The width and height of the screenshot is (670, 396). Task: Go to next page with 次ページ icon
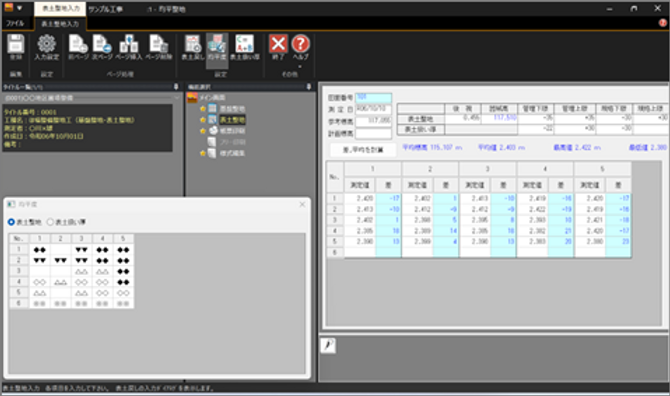point(102,44)
